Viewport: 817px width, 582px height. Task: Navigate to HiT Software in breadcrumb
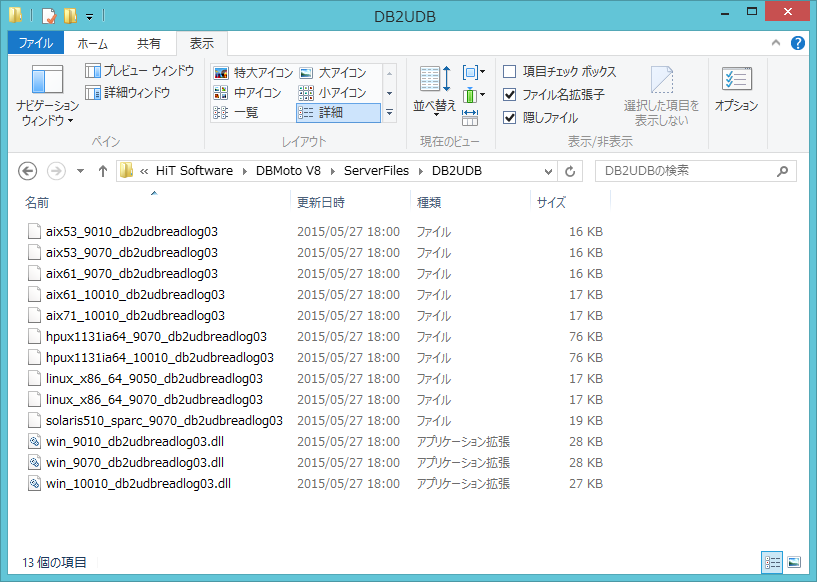(x=194, y=171)
